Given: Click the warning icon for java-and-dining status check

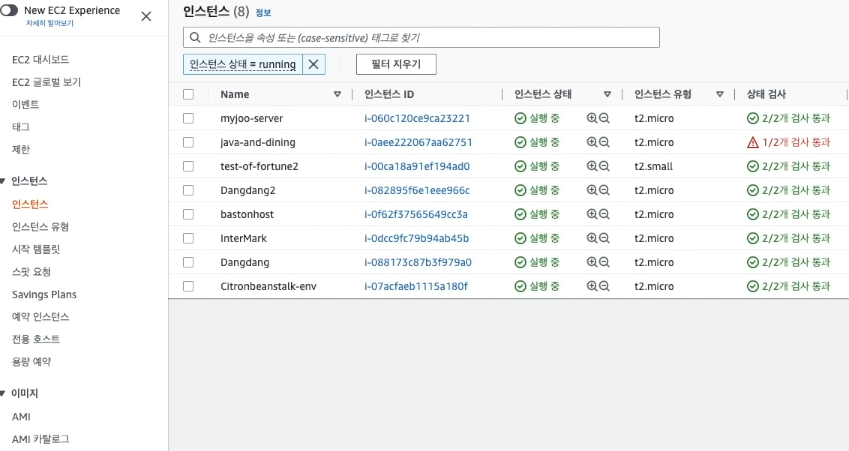Looking at the screenshot, I should tap(753, 142).
